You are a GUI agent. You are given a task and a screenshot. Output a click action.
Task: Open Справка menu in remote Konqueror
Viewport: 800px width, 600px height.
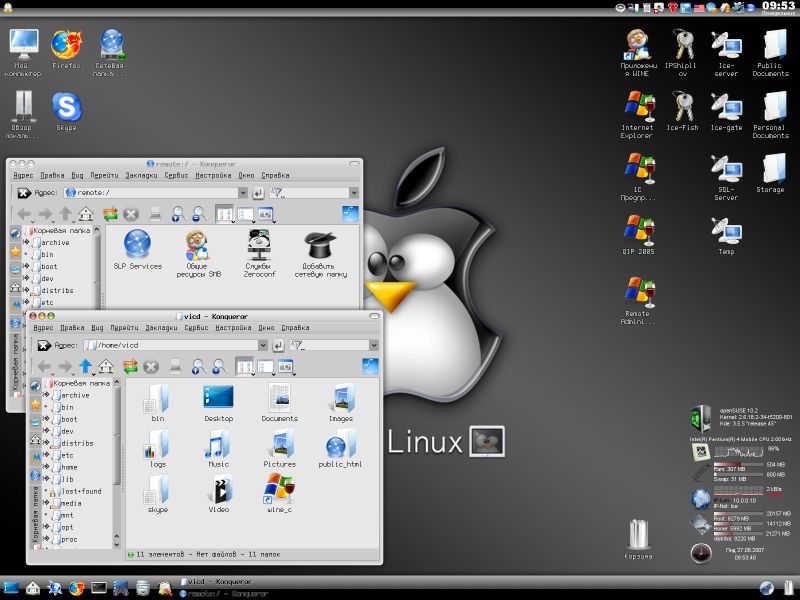click(276, 175)
